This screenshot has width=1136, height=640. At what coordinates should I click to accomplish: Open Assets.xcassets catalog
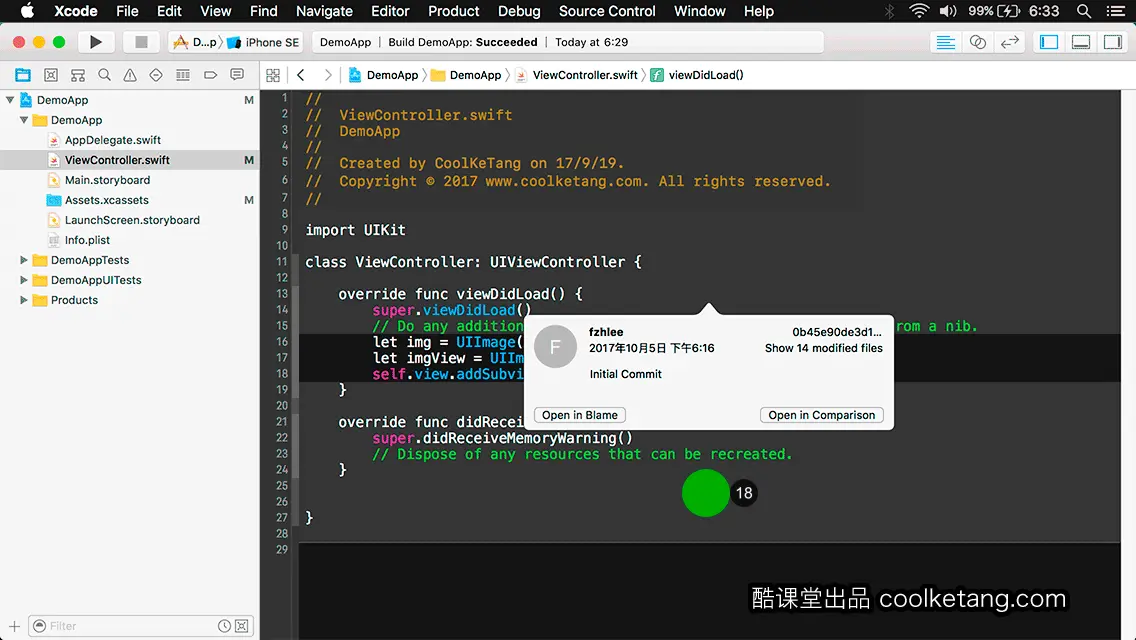coord(106,200)
